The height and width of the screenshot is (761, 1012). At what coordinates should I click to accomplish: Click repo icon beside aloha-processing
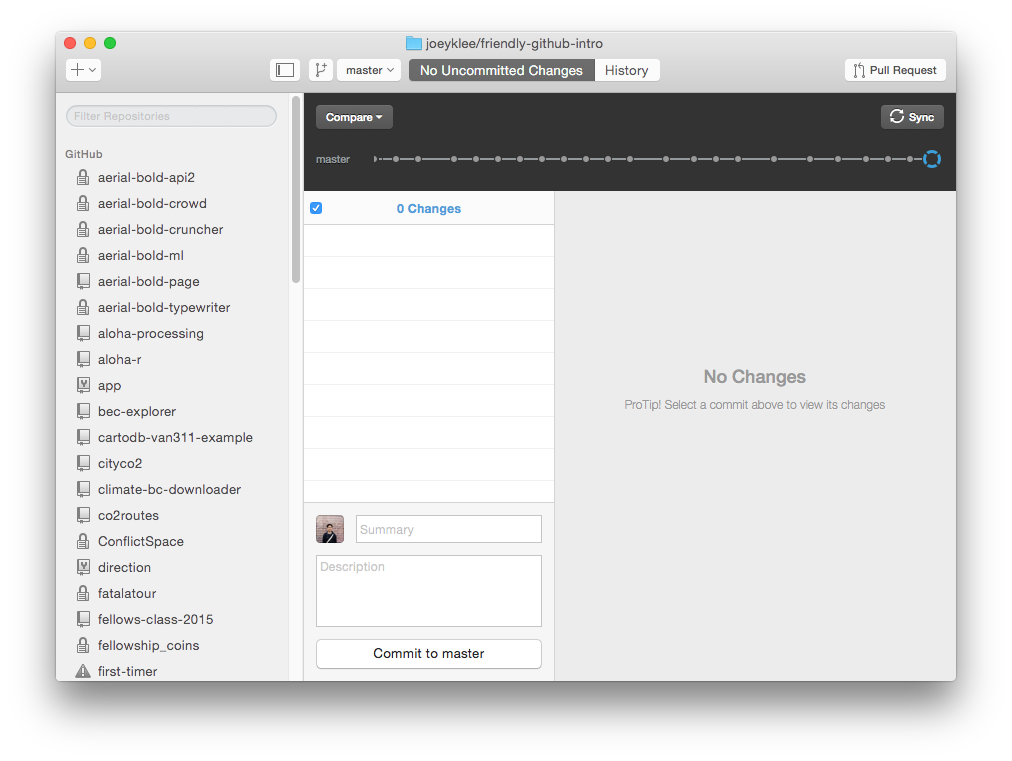(x=83, y=333)
